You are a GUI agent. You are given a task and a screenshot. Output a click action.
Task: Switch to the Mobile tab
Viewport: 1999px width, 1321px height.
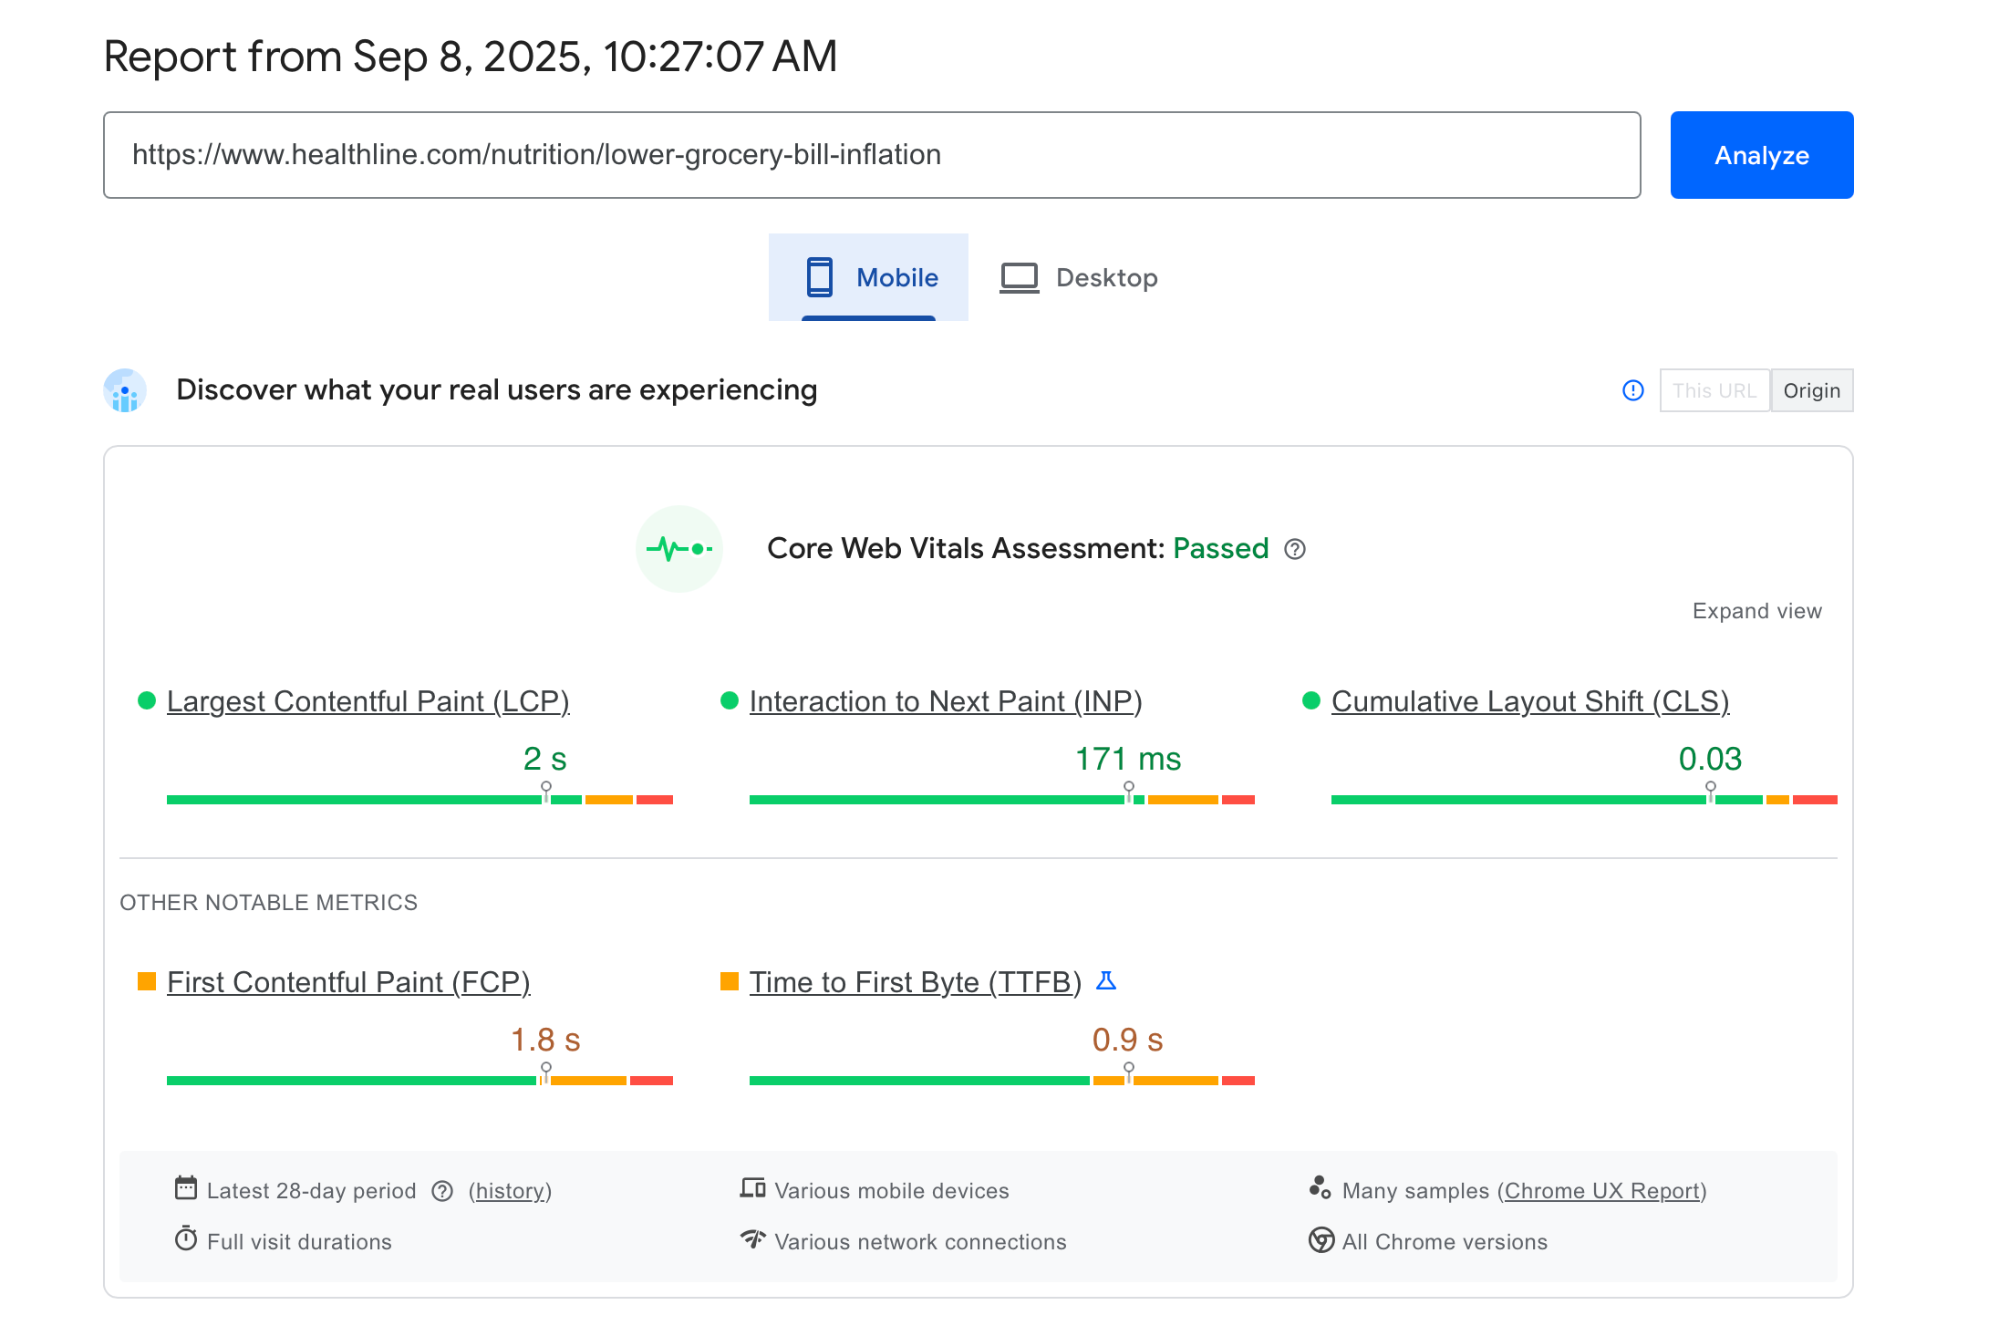(x=868, y=278)
